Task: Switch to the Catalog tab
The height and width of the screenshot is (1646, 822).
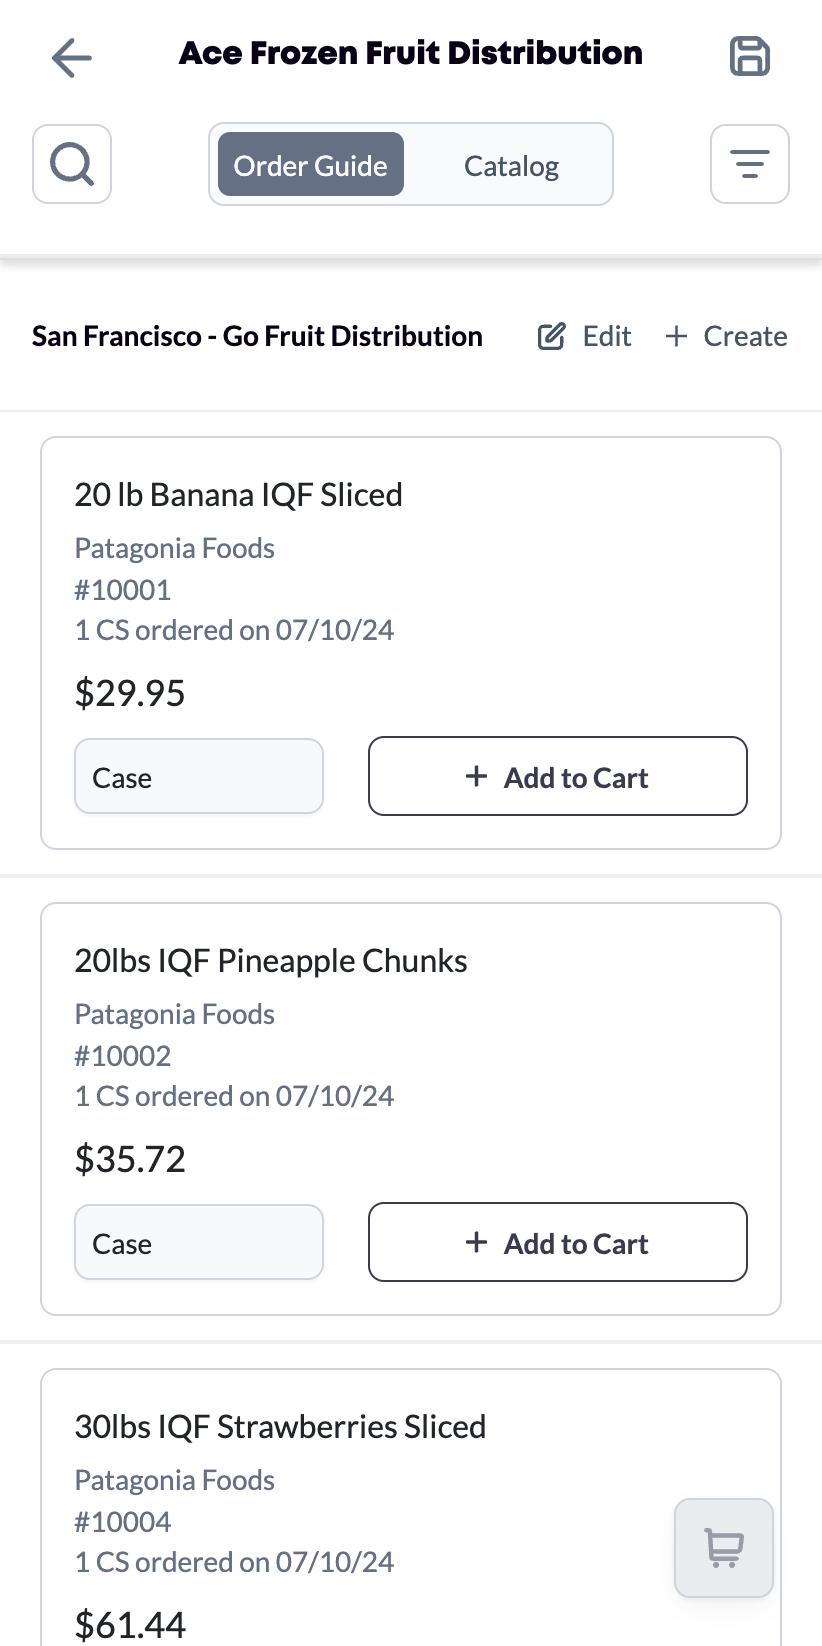Action: [x=511, y=165]
